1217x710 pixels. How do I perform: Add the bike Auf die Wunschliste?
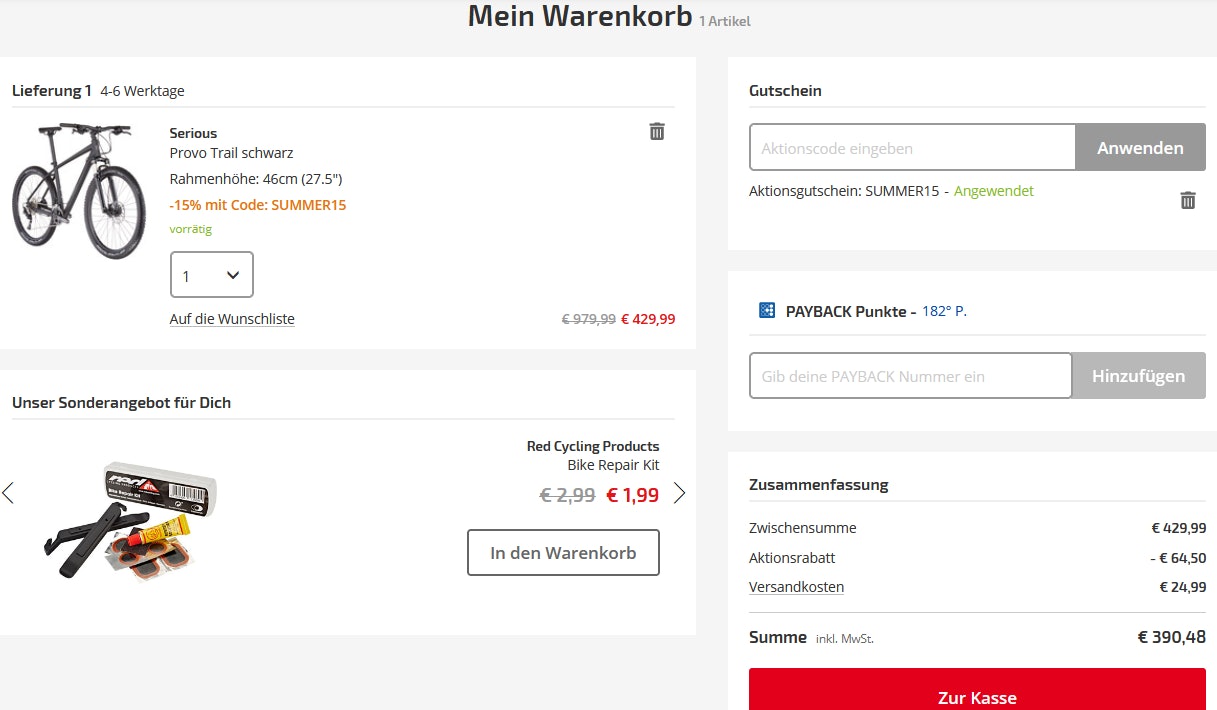(x=232, y=318)
